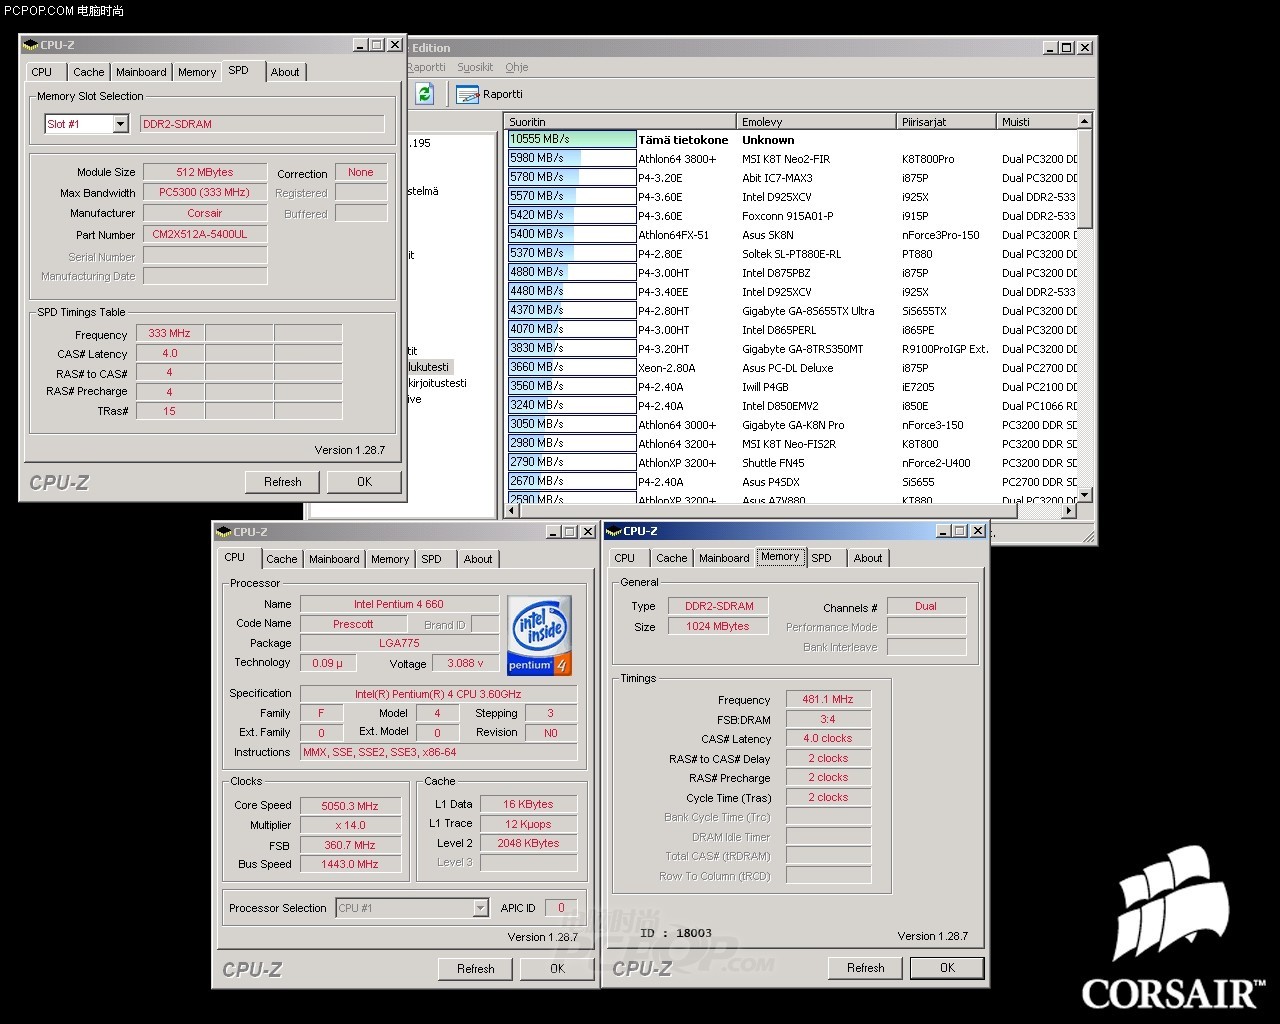Click the 3:4 FSB:DRAM ratio field
Screen dimensions: 1280x1024
pos(828,719)
